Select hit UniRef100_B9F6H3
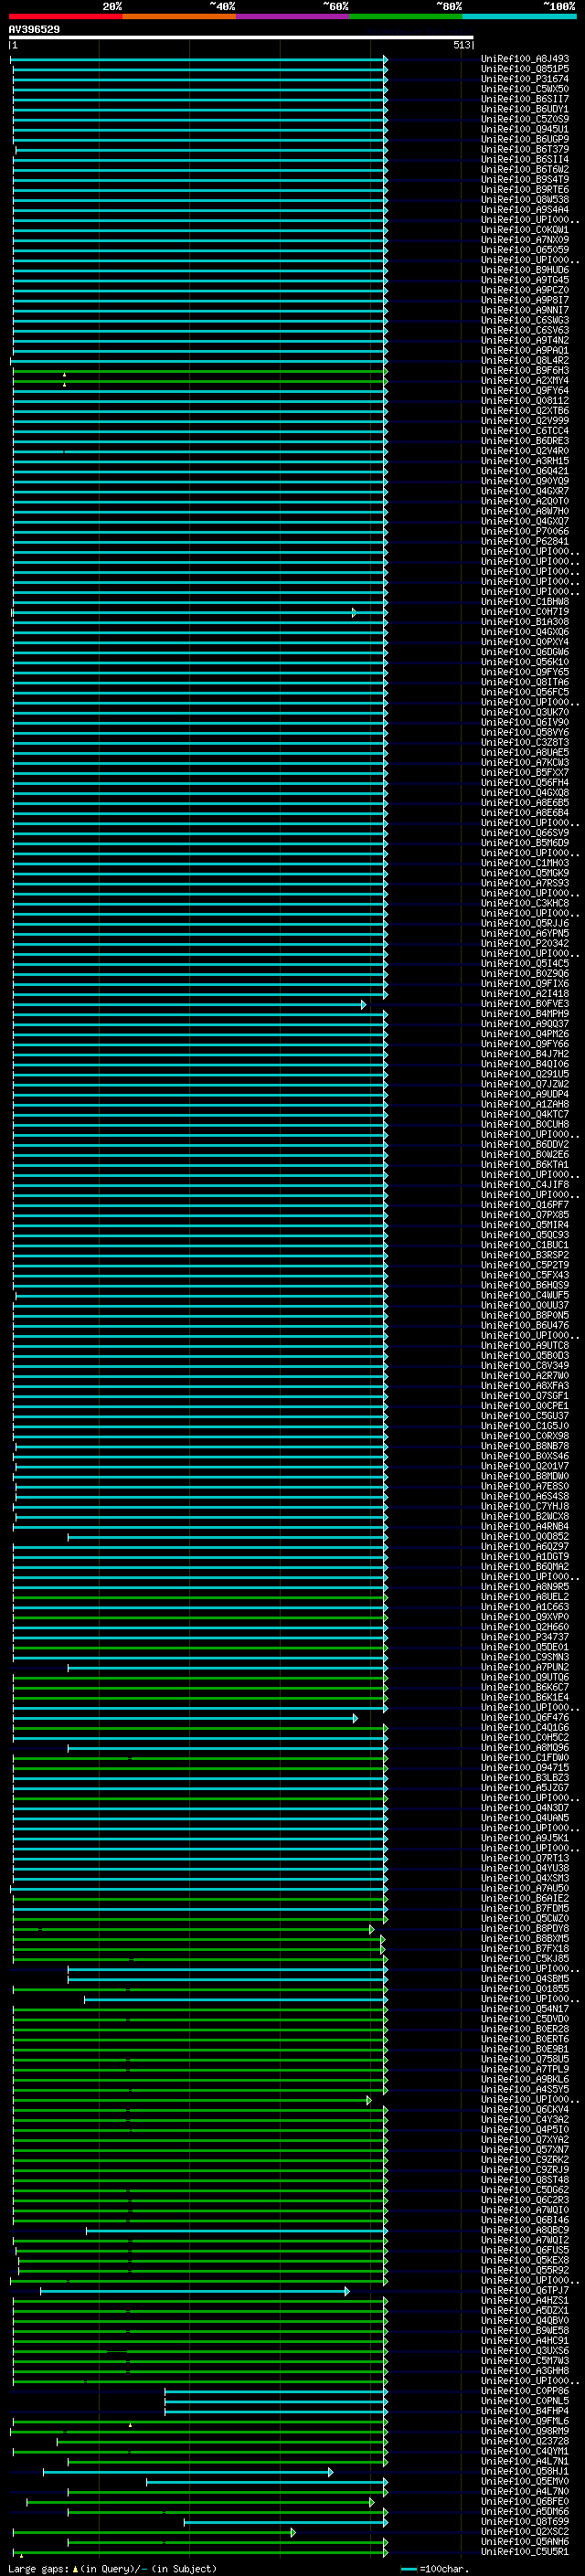The width and height of the screenshot is (585, 2576). click(525, 371)
